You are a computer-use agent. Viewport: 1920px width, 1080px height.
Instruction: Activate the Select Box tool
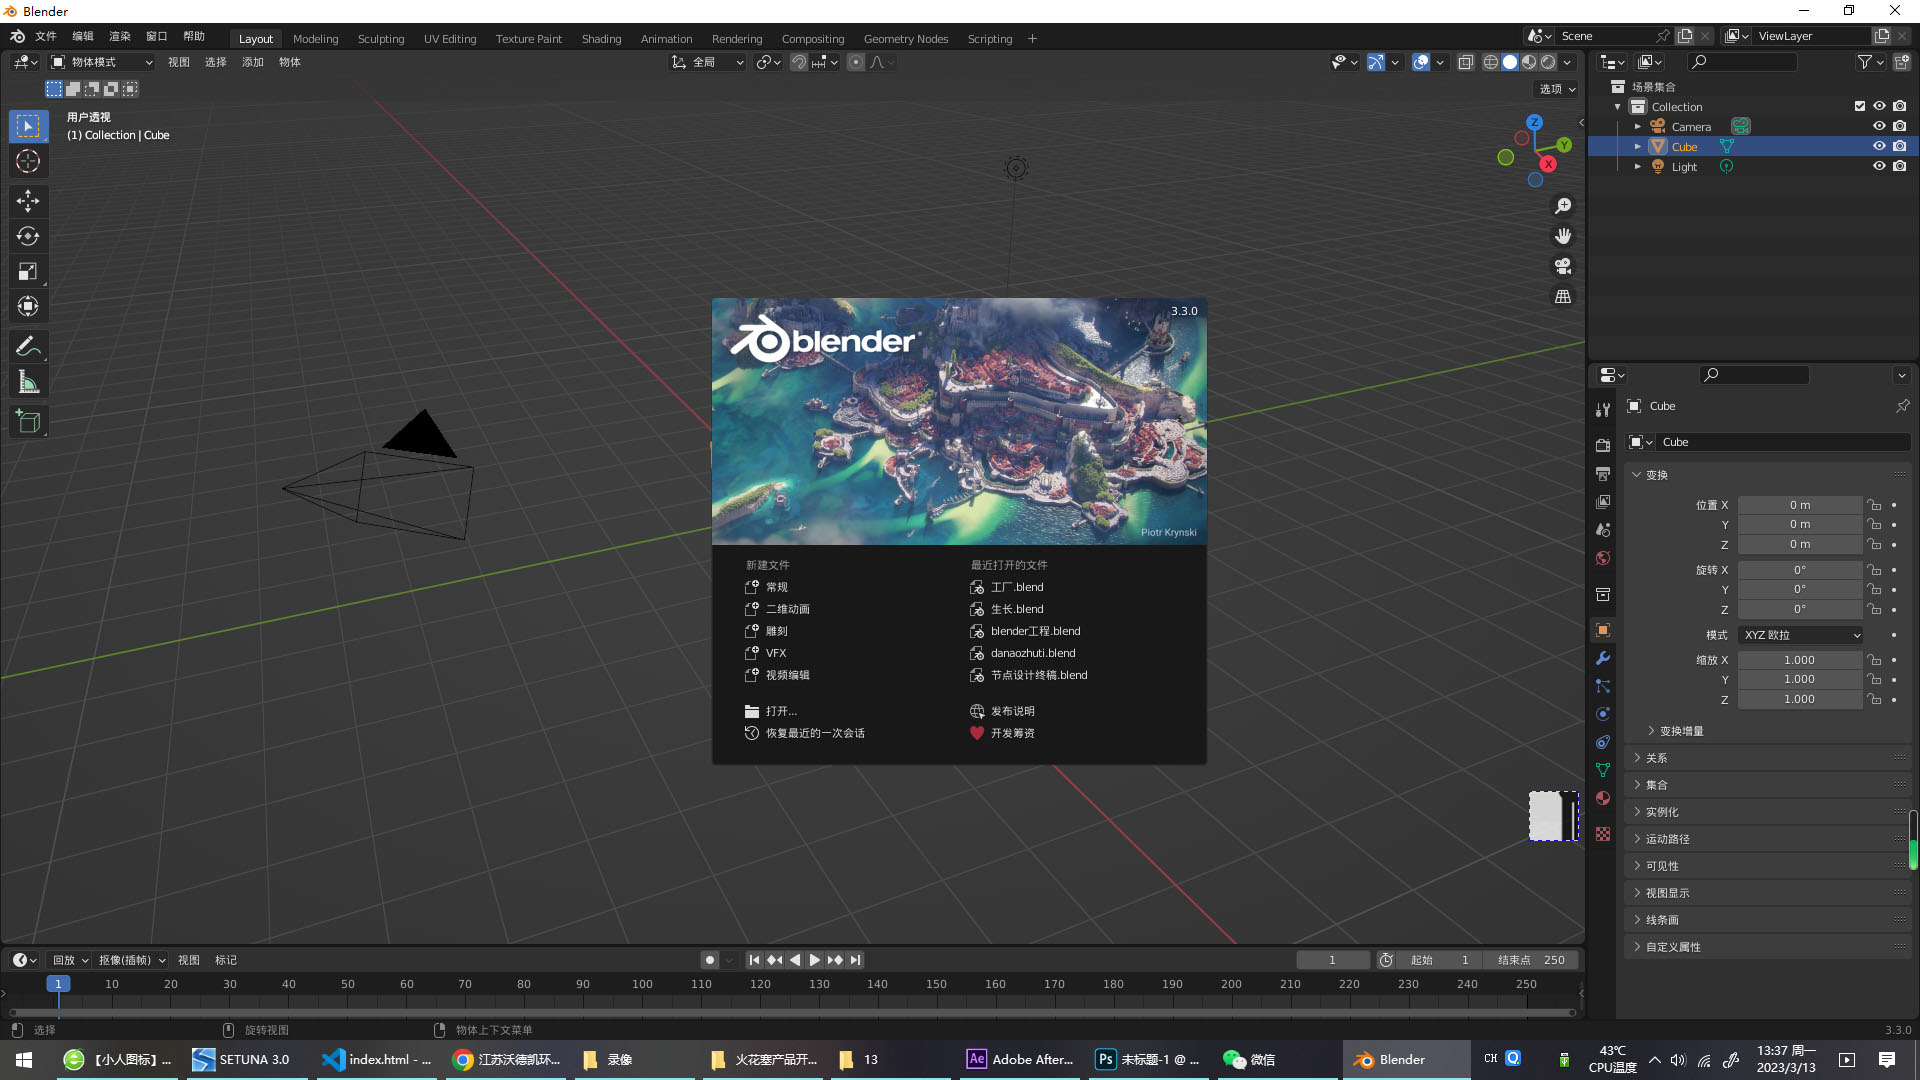(x=28, y=126)
